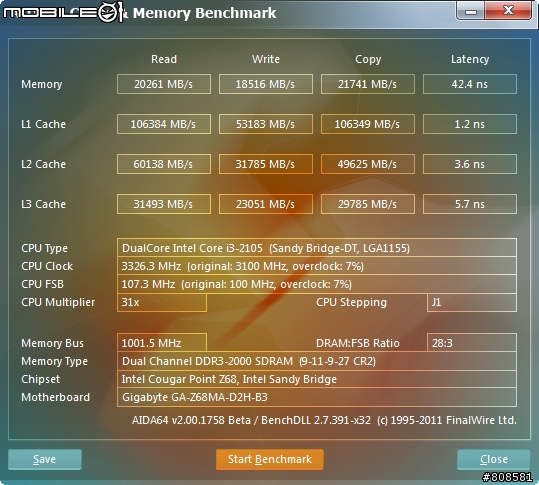Click Memory Type field DDR3-2000 SDRAM
This screenshot has width=539, height=485.
click(317, 361)
